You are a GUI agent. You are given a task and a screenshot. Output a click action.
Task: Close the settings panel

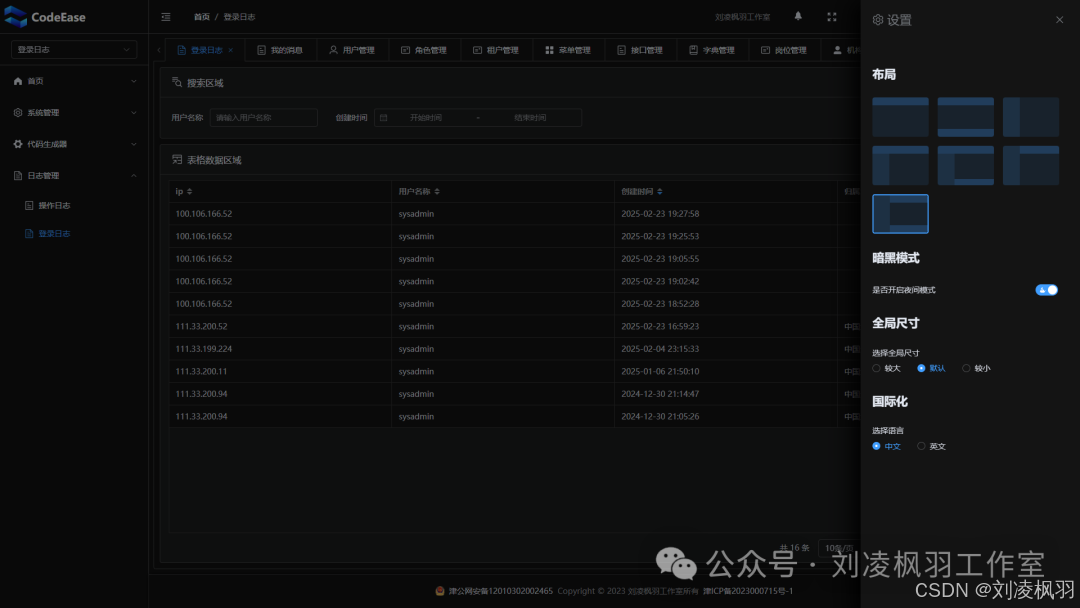[x=1059, y=20]
